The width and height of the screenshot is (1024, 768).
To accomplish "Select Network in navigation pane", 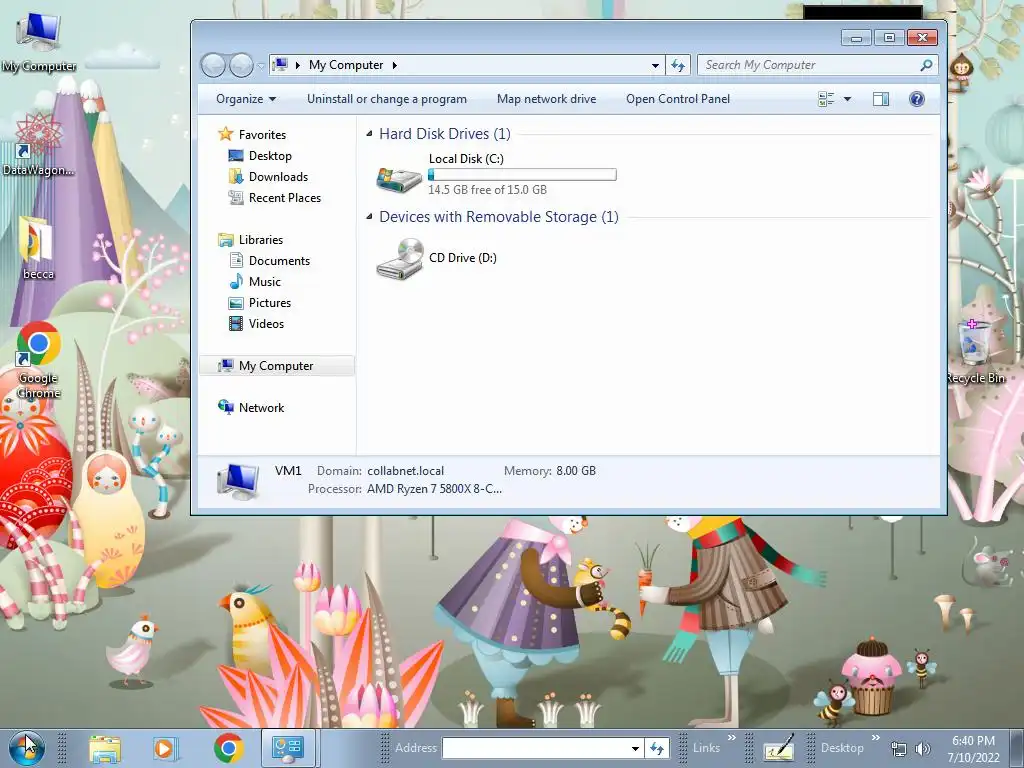I will [x=261, y=408].
